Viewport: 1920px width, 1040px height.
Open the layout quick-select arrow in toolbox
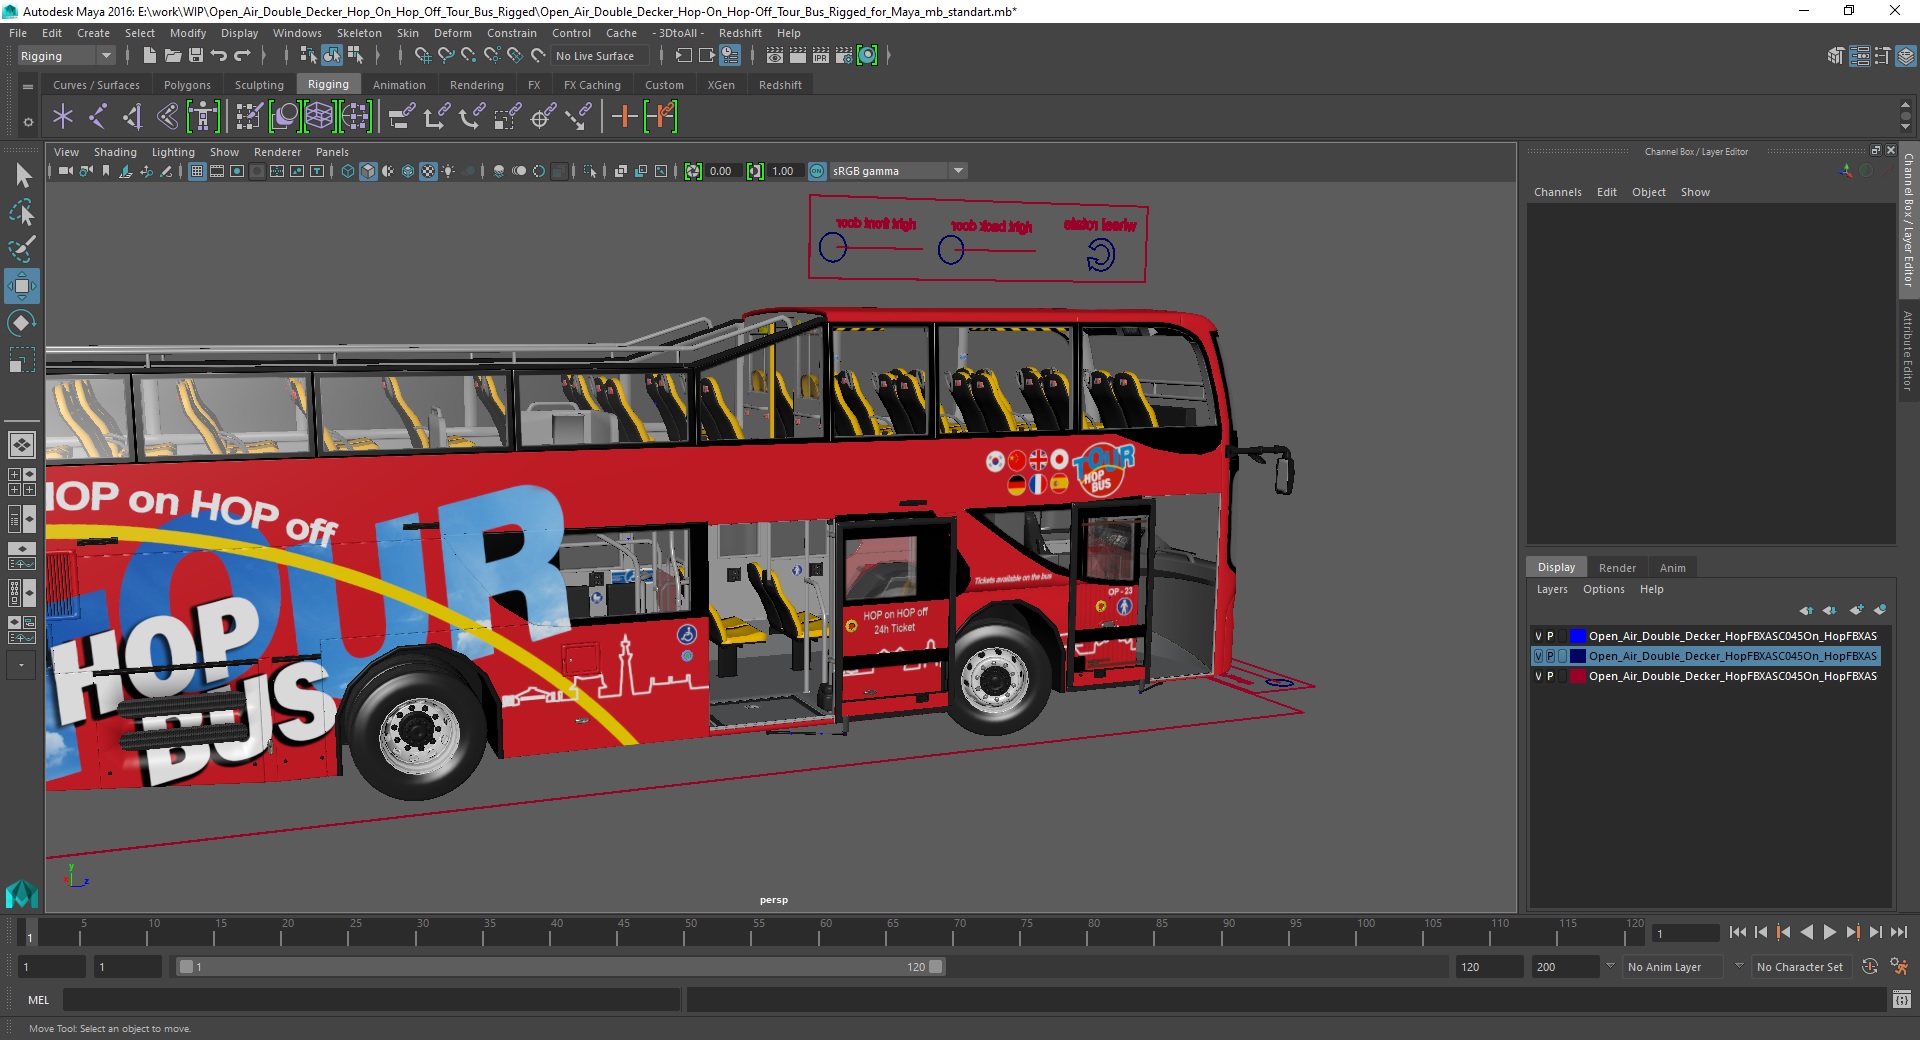point(21,664)
